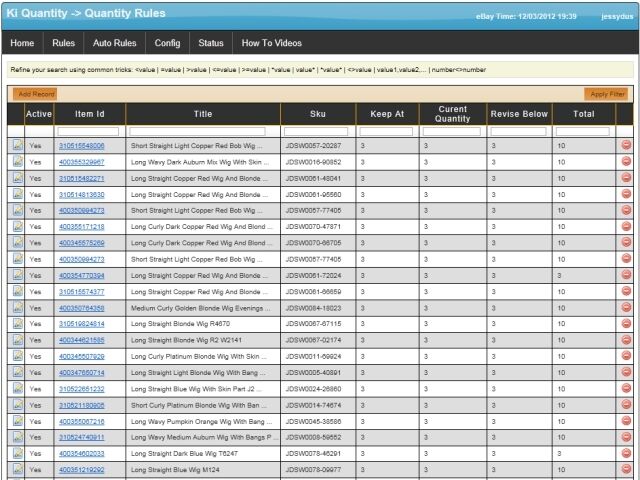Edit the Medium Curly Golden Blonde Wig row
The width and height of the screenshot is (640, 480).
[x=17, y=308]
